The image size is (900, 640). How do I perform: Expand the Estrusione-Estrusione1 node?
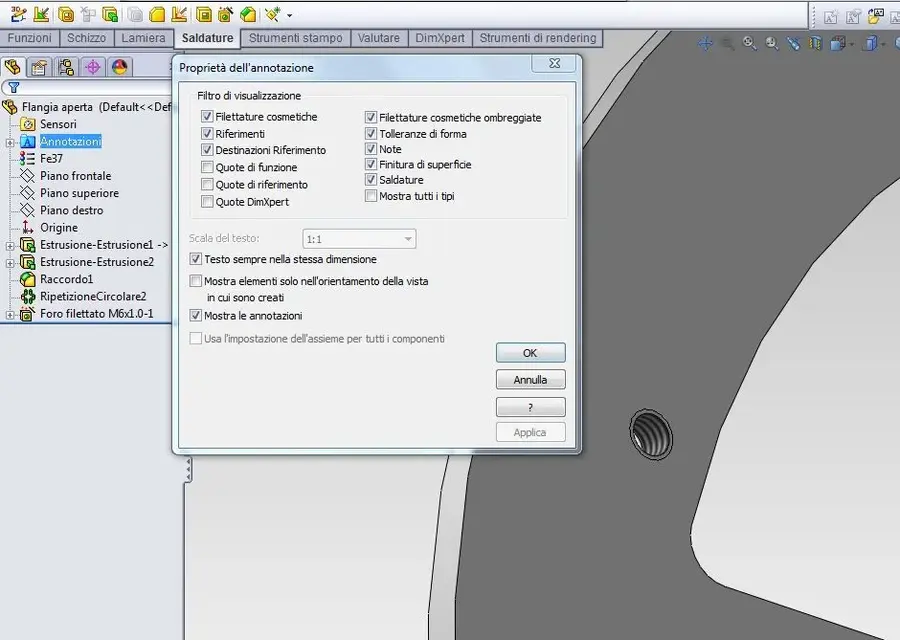10,246
